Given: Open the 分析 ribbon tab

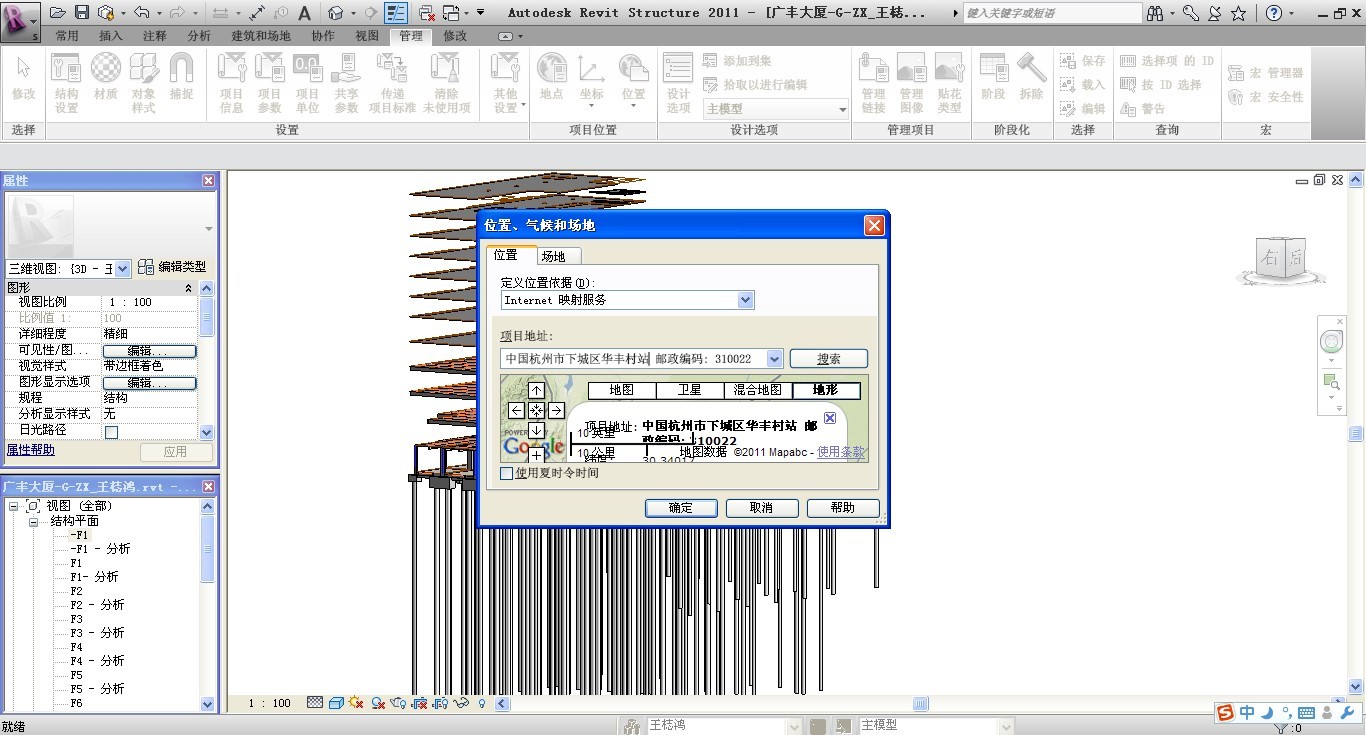Looking at the screenshot, I should 199,35.
